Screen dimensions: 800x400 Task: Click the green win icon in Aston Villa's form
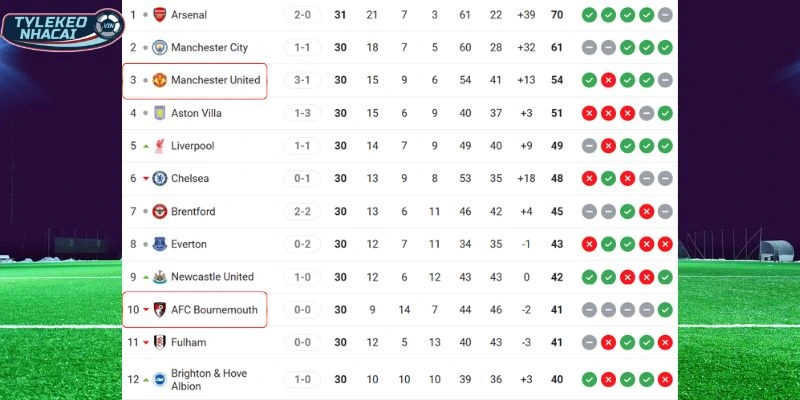[665, 113]
